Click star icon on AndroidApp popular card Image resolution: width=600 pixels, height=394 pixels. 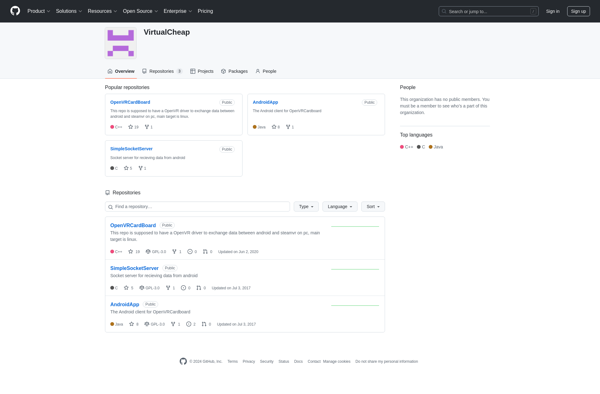tap(274, 127)
